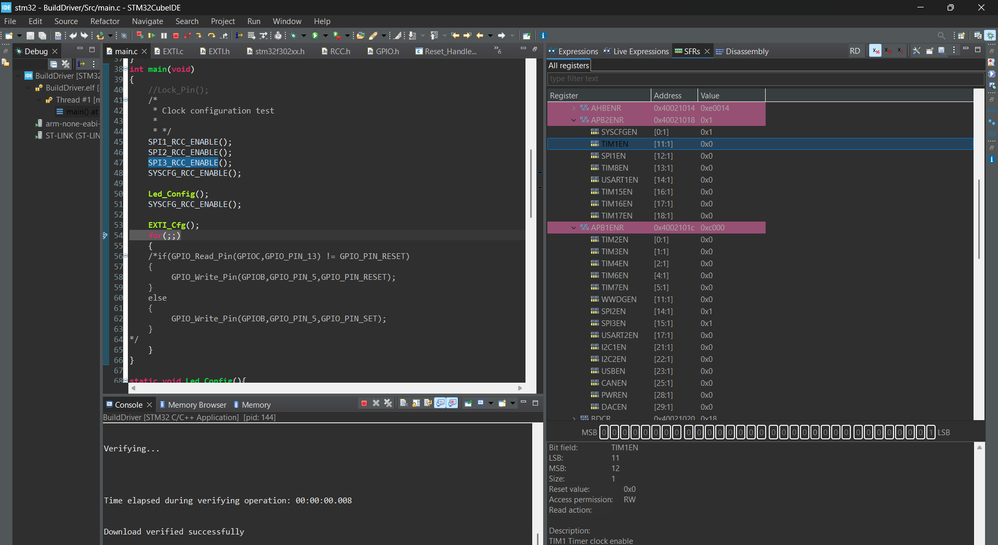The image size is (998, 545).
Task: Click the SFRs panel vertical scrollbar
Action: point(979,220)
